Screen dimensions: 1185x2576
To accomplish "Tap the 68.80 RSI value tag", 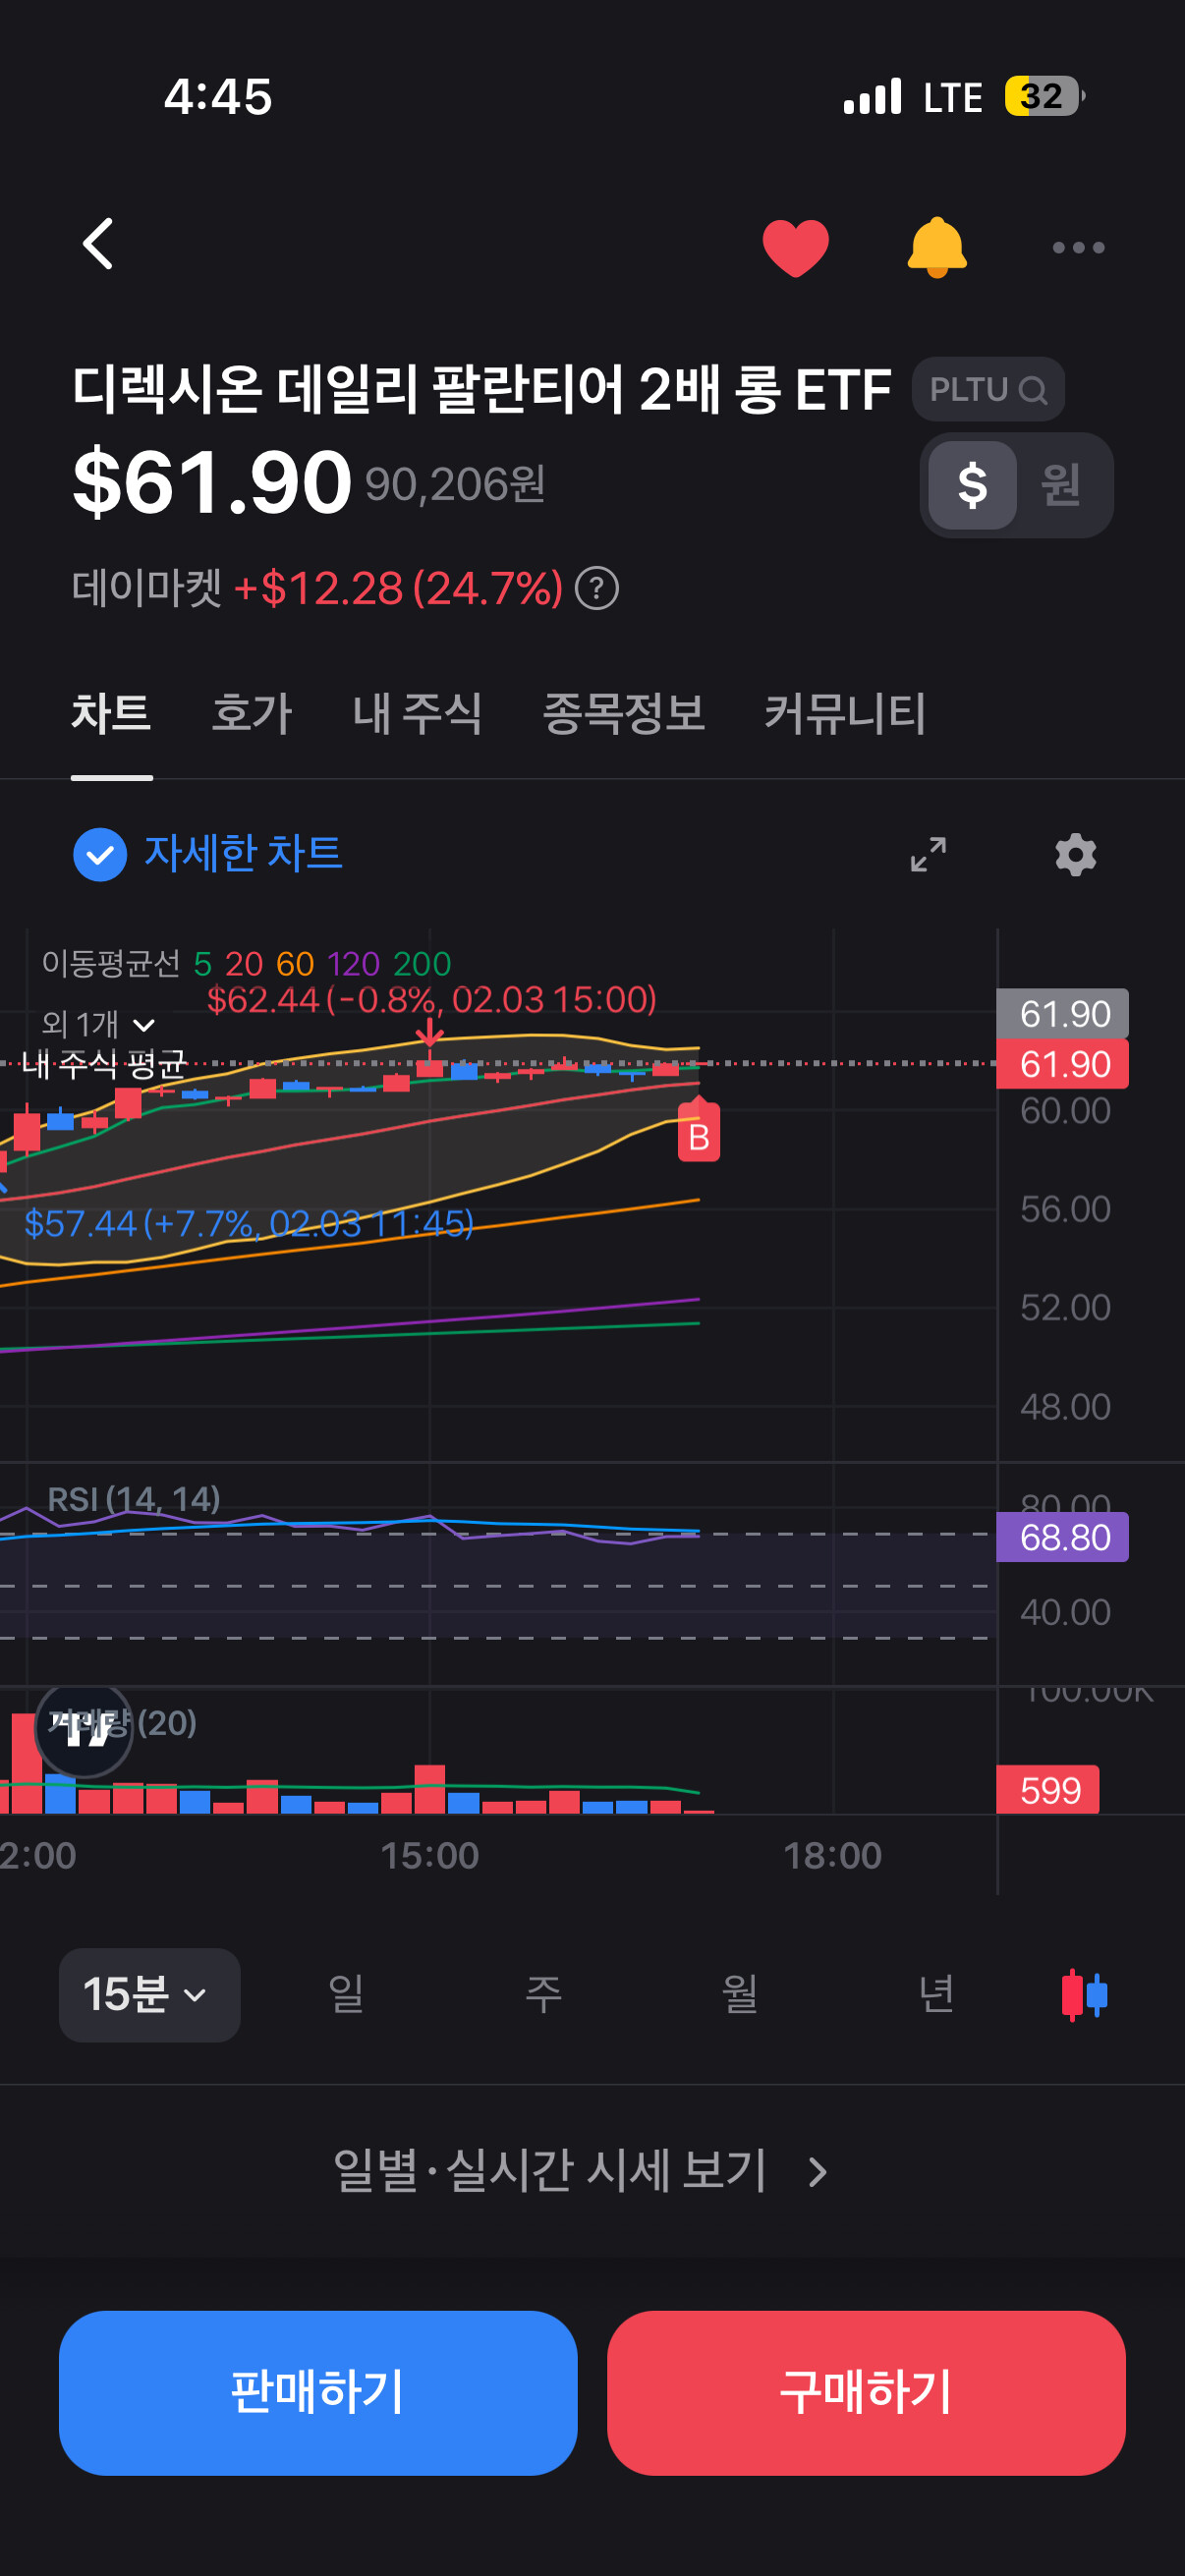I will 1062,1537.
